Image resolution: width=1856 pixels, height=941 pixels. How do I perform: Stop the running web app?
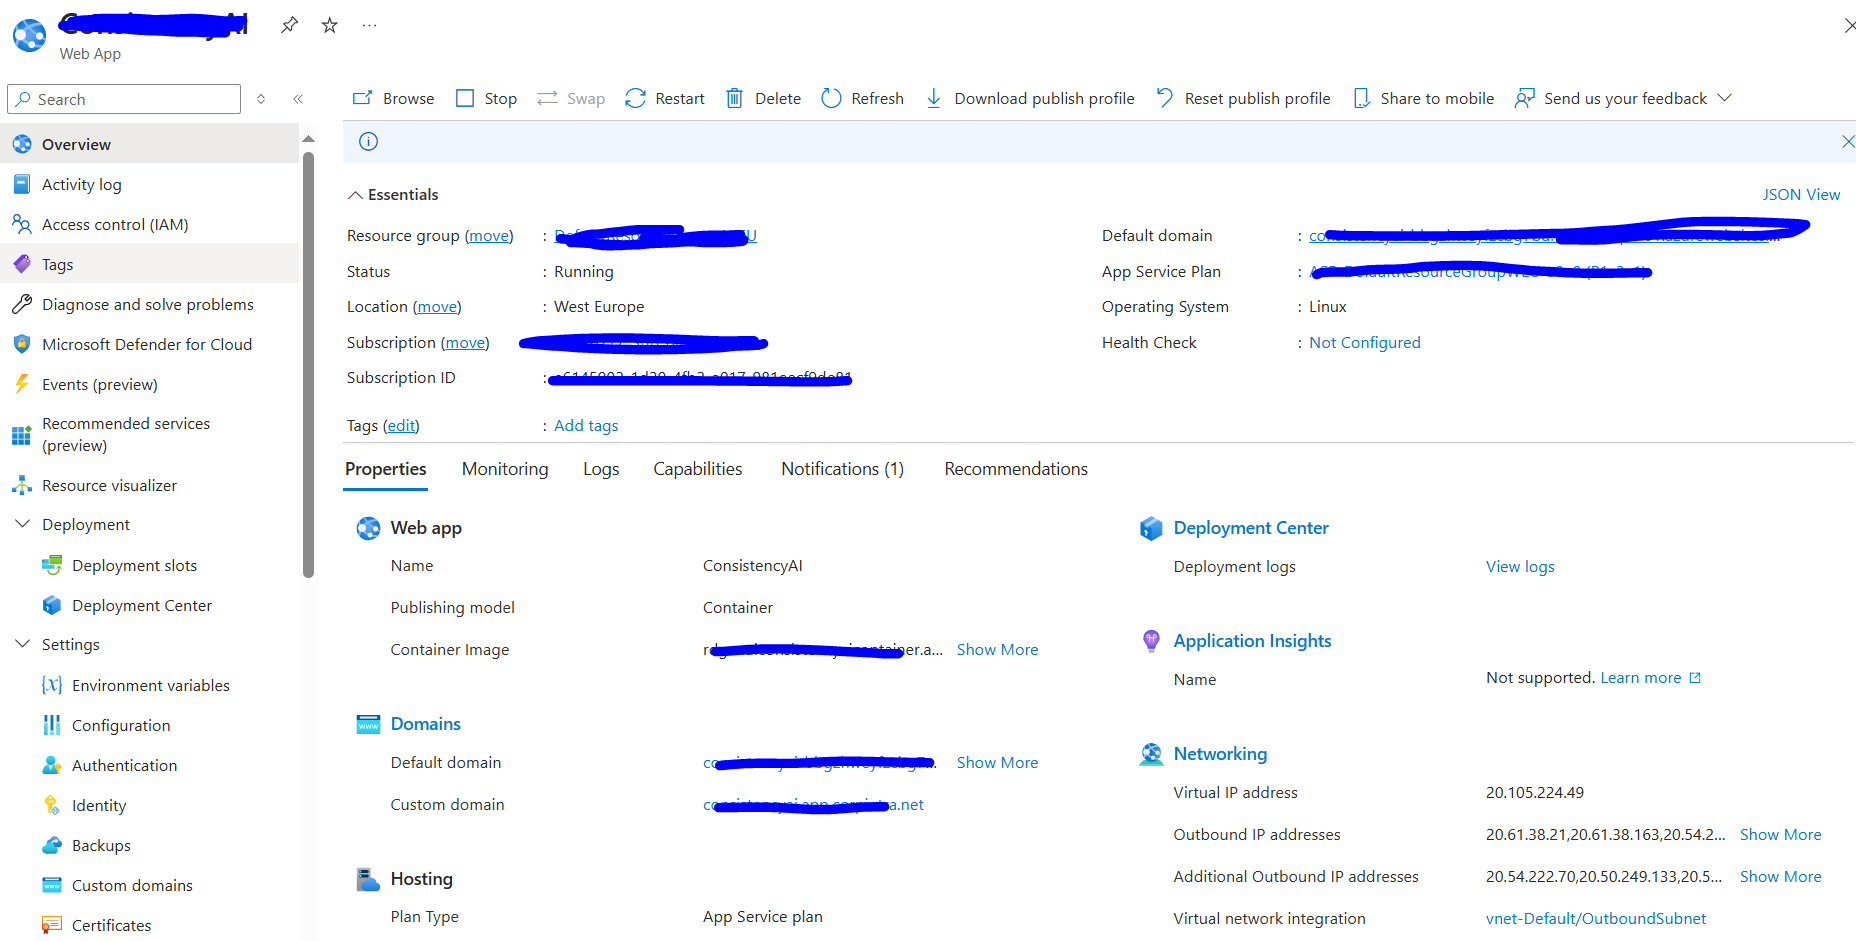point(485,98)
